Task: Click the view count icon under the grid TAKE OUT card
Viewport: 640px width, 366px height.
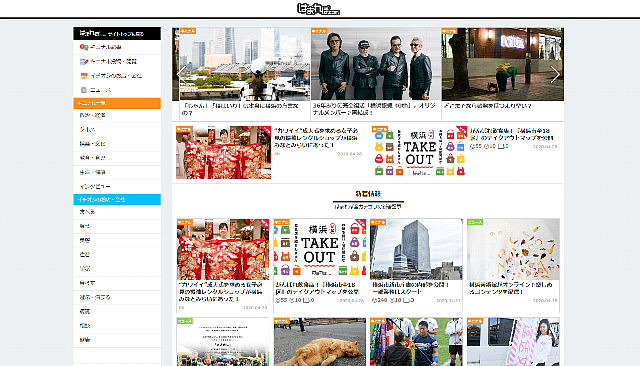Action: coord(278,300)
